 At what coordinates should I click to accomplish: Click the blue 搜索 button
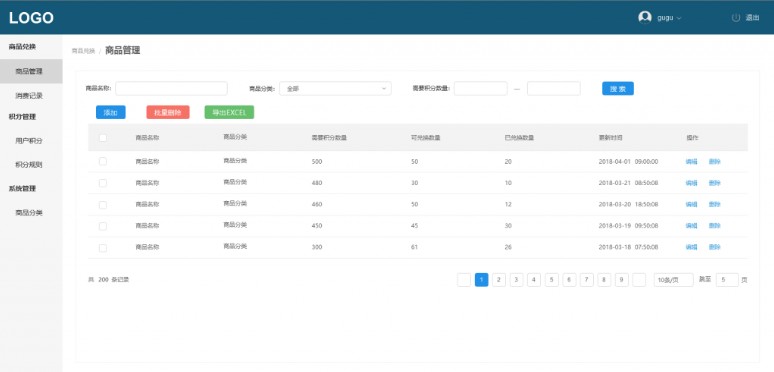click(x=618, y=89)
